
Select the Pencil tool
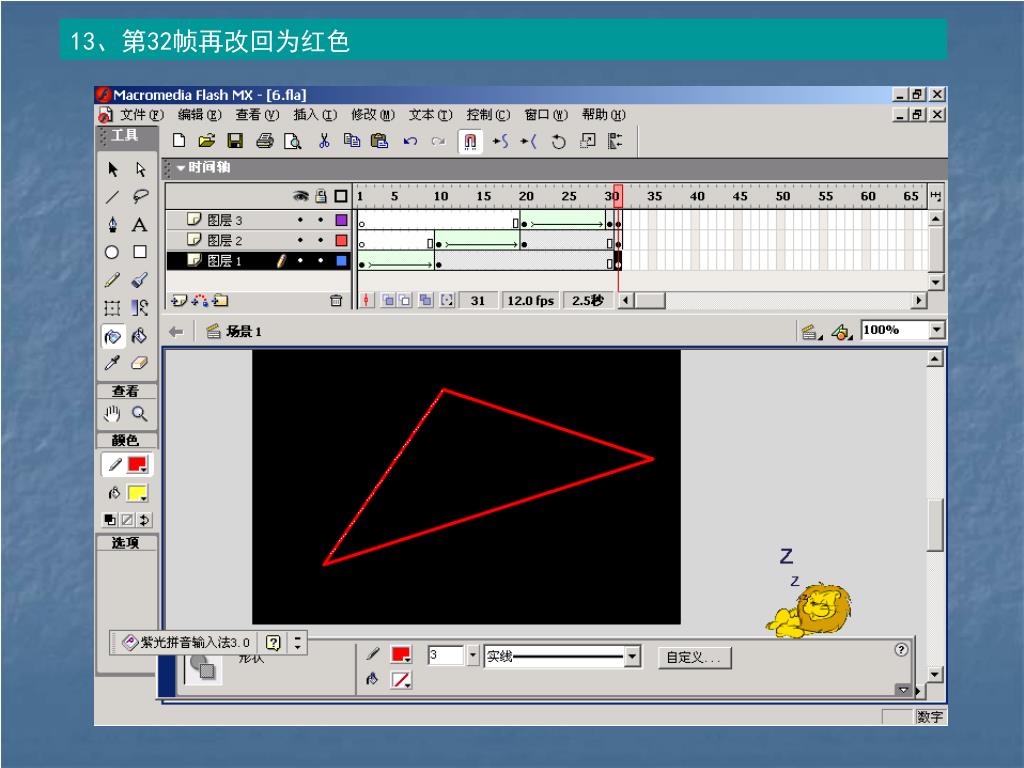(x=112, y=280)
